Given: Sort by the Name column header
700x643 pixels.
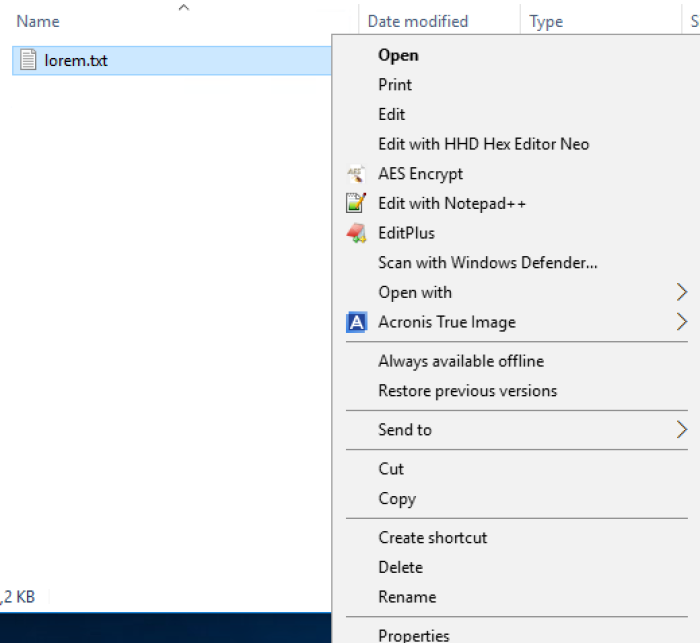Looking at the screenshot, I should tap(38, 21).
